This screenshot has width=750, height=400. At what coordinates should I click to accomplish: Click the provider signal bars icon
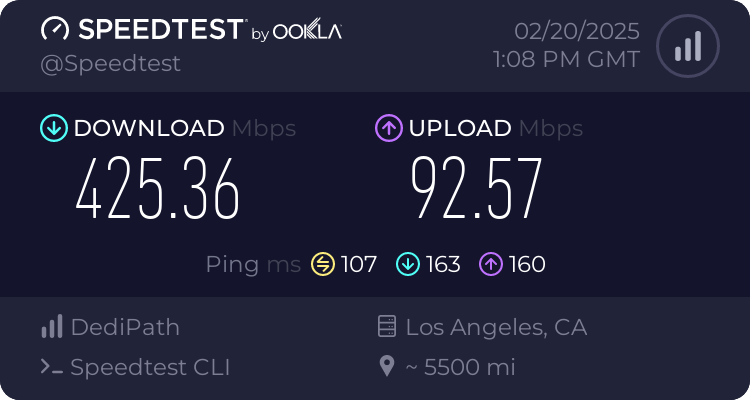(x=51, y=327)
